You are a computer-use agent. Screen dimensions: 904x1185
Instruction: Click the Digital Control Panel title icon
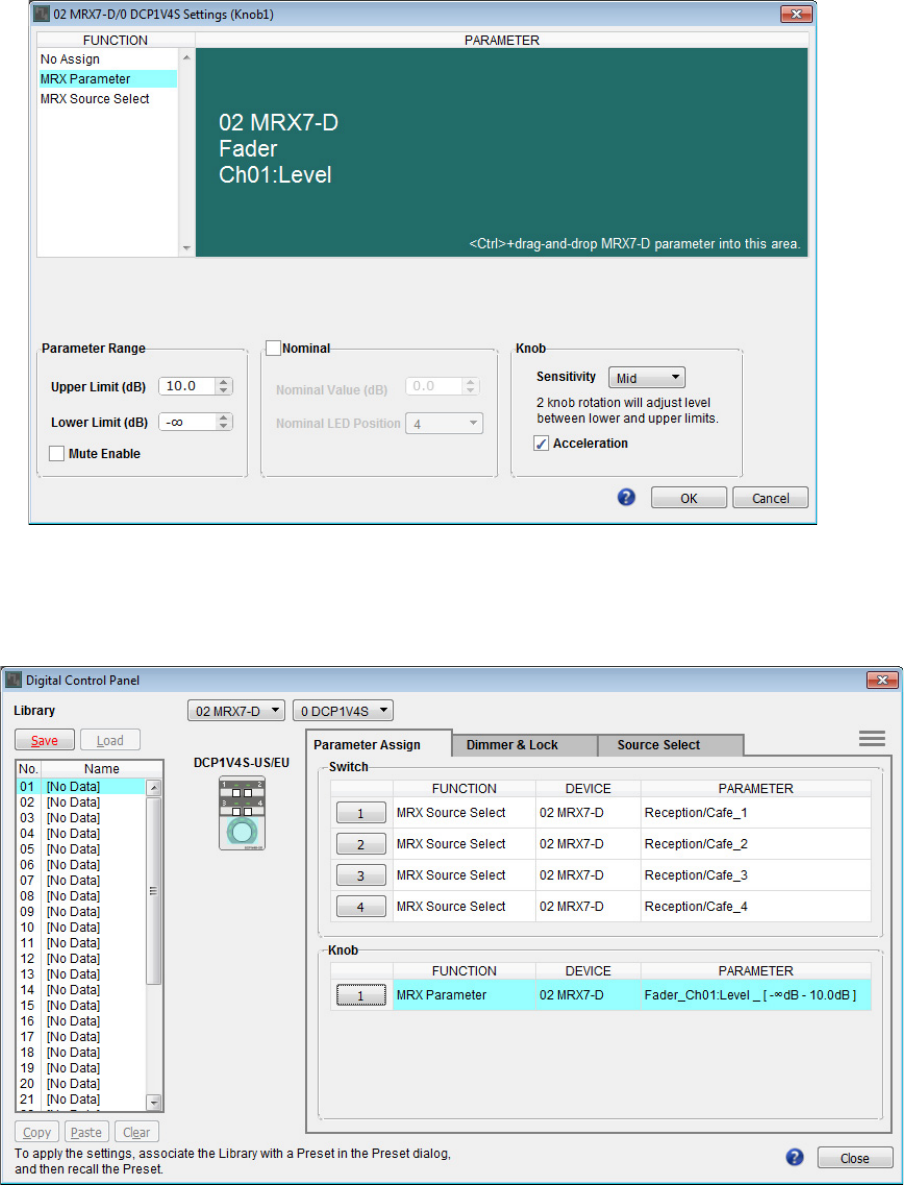click(x=14, y=679)
